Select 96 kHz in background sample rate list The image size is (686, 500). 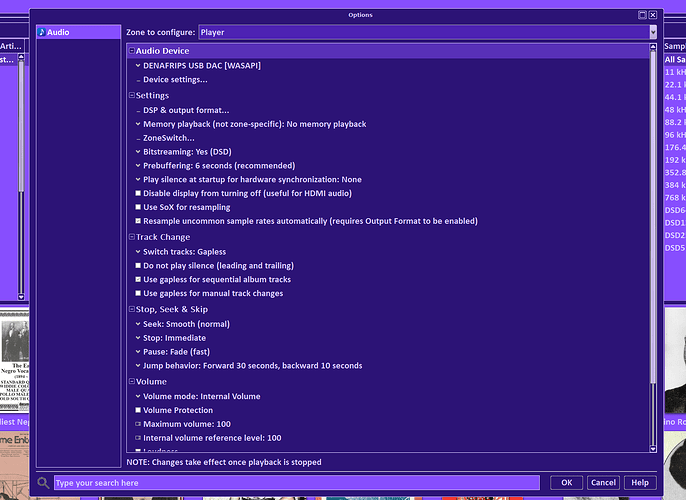point(675,135)
